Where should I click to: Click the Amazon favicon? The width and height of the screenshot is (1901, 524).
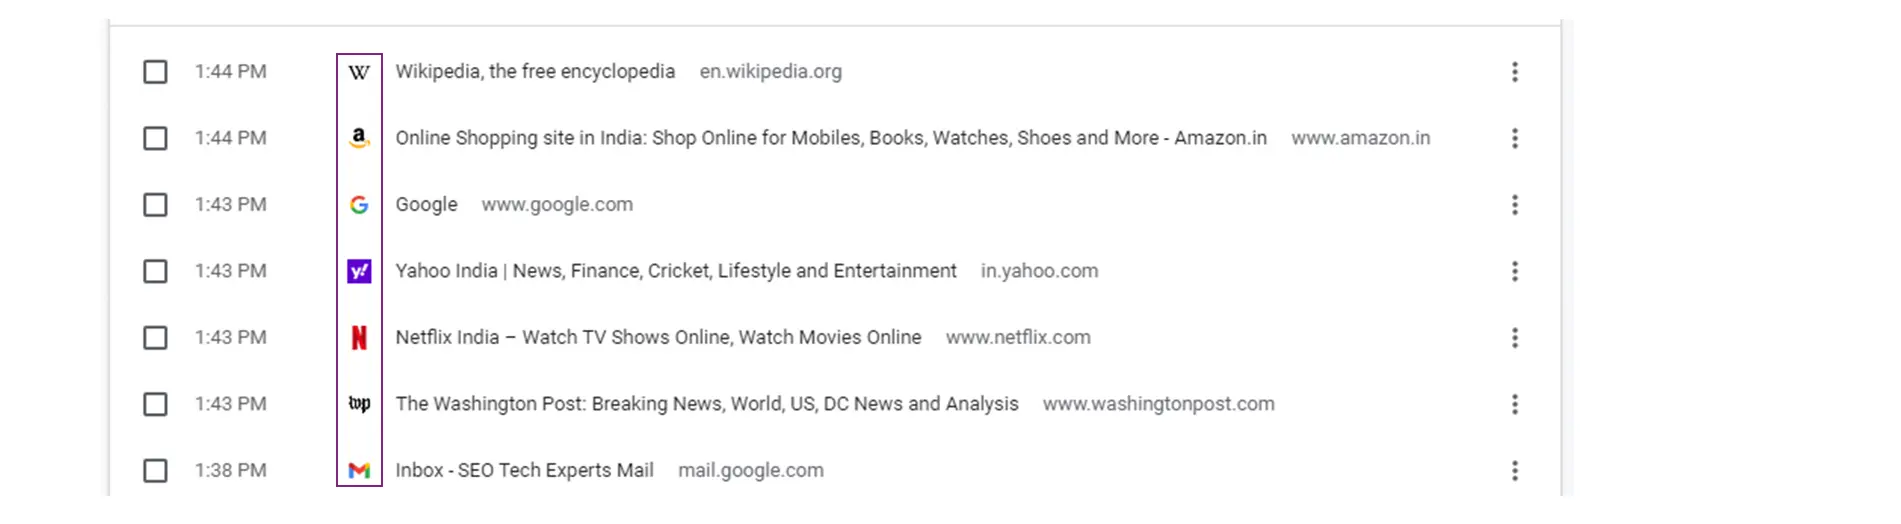[359, 138]
